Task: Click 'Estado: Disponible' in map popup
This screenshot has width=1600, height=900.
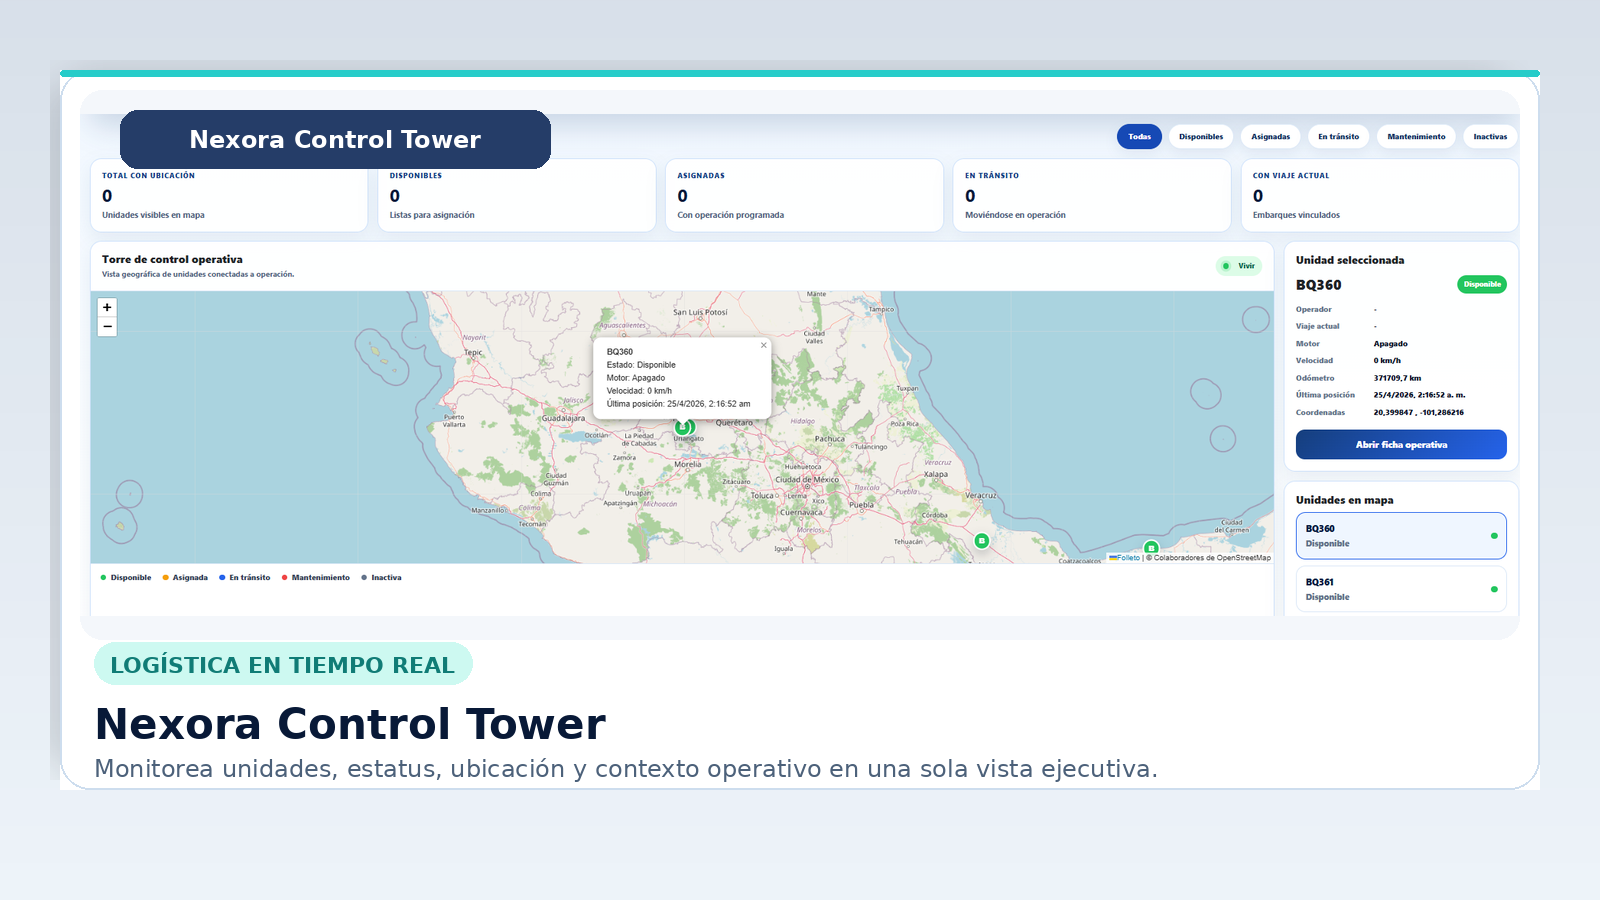Action: click(641, 365)
